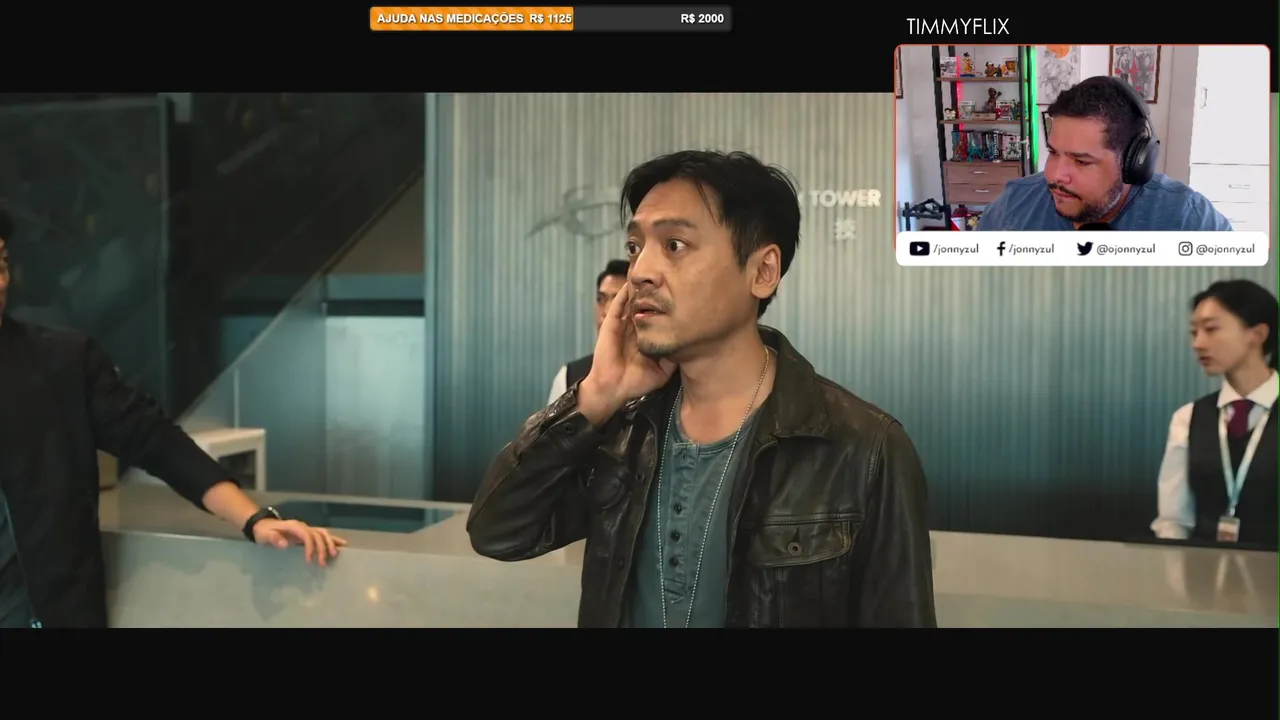Screen dimensions: 1280x720
Task: Click the streamer webcam feed
Action: point(1082,138)
